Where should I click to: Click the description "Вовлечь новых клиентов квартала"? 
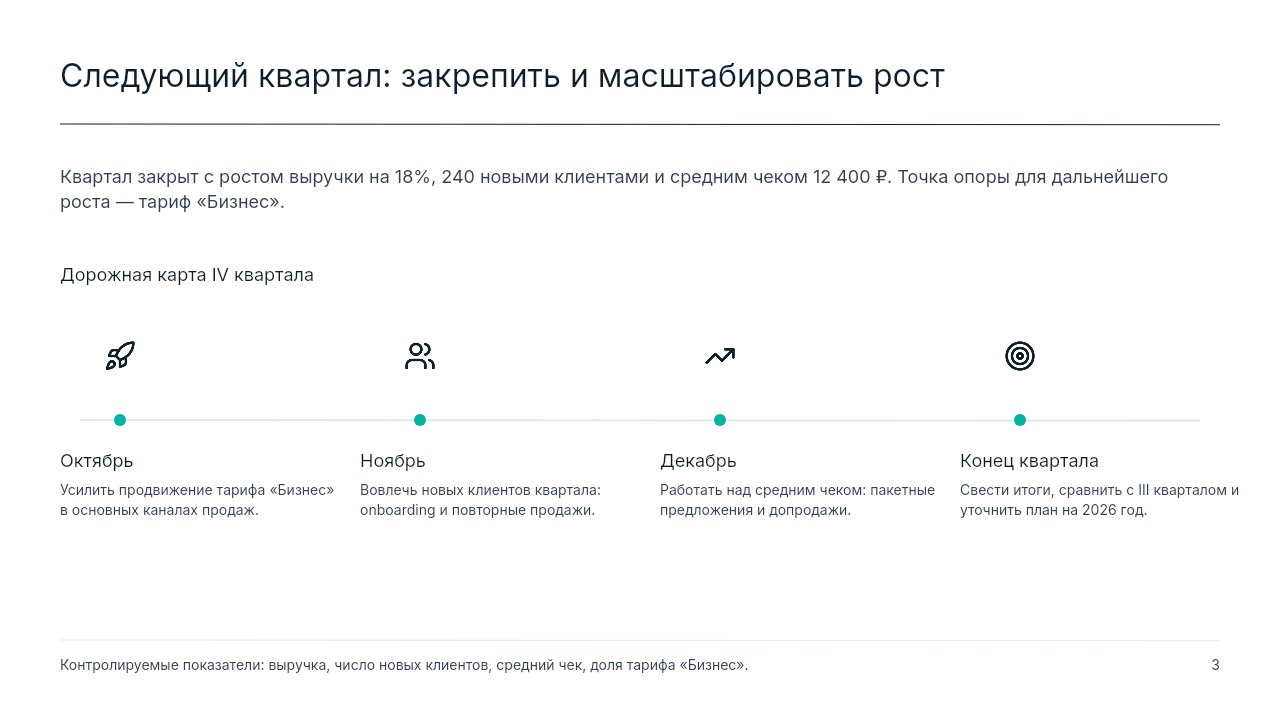tap(481, 500)
